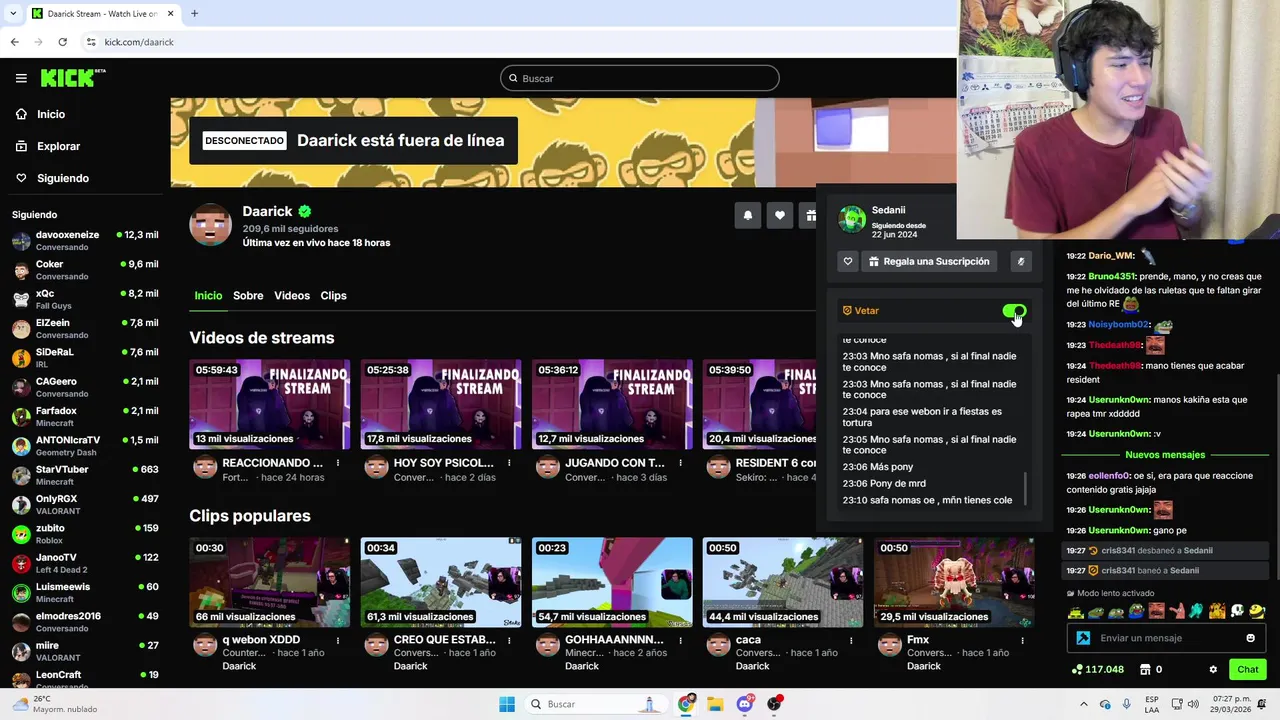This screenshot has height=720, width=1280.
Task: Click the Bruno4351 username in chat
Action: tap(1112, 277)
